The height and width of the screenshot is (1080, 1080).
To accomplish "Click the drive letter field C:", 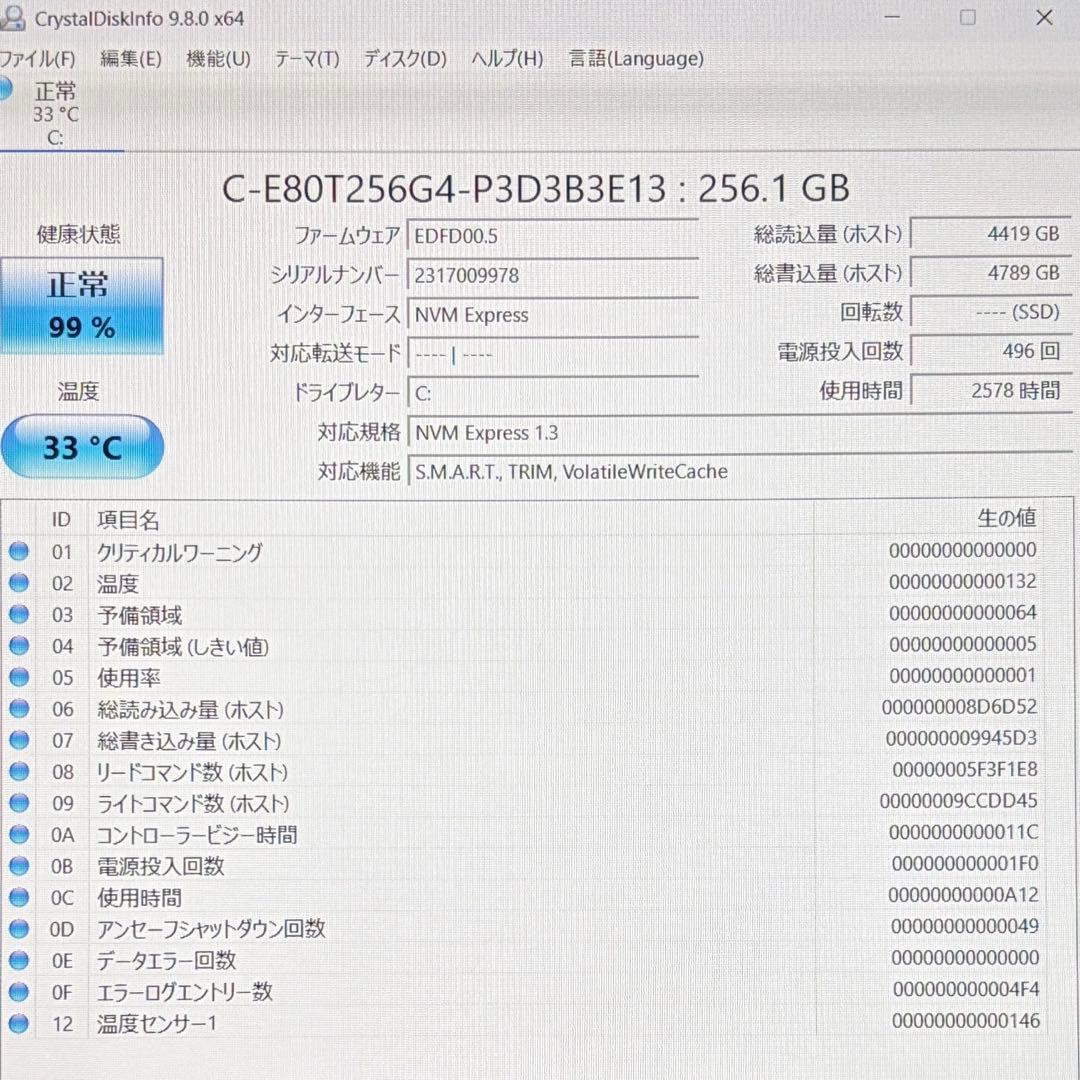I will pyautogui.click(x=553, y=393).
